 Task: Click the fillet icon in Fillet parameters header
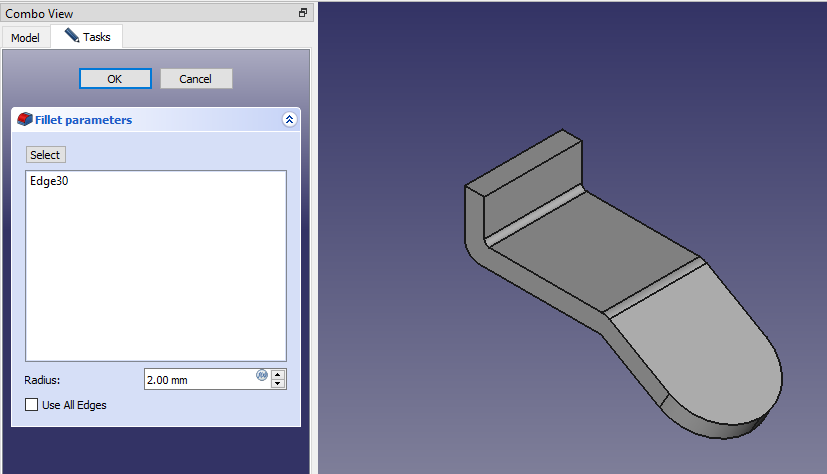tap(25, 120)
